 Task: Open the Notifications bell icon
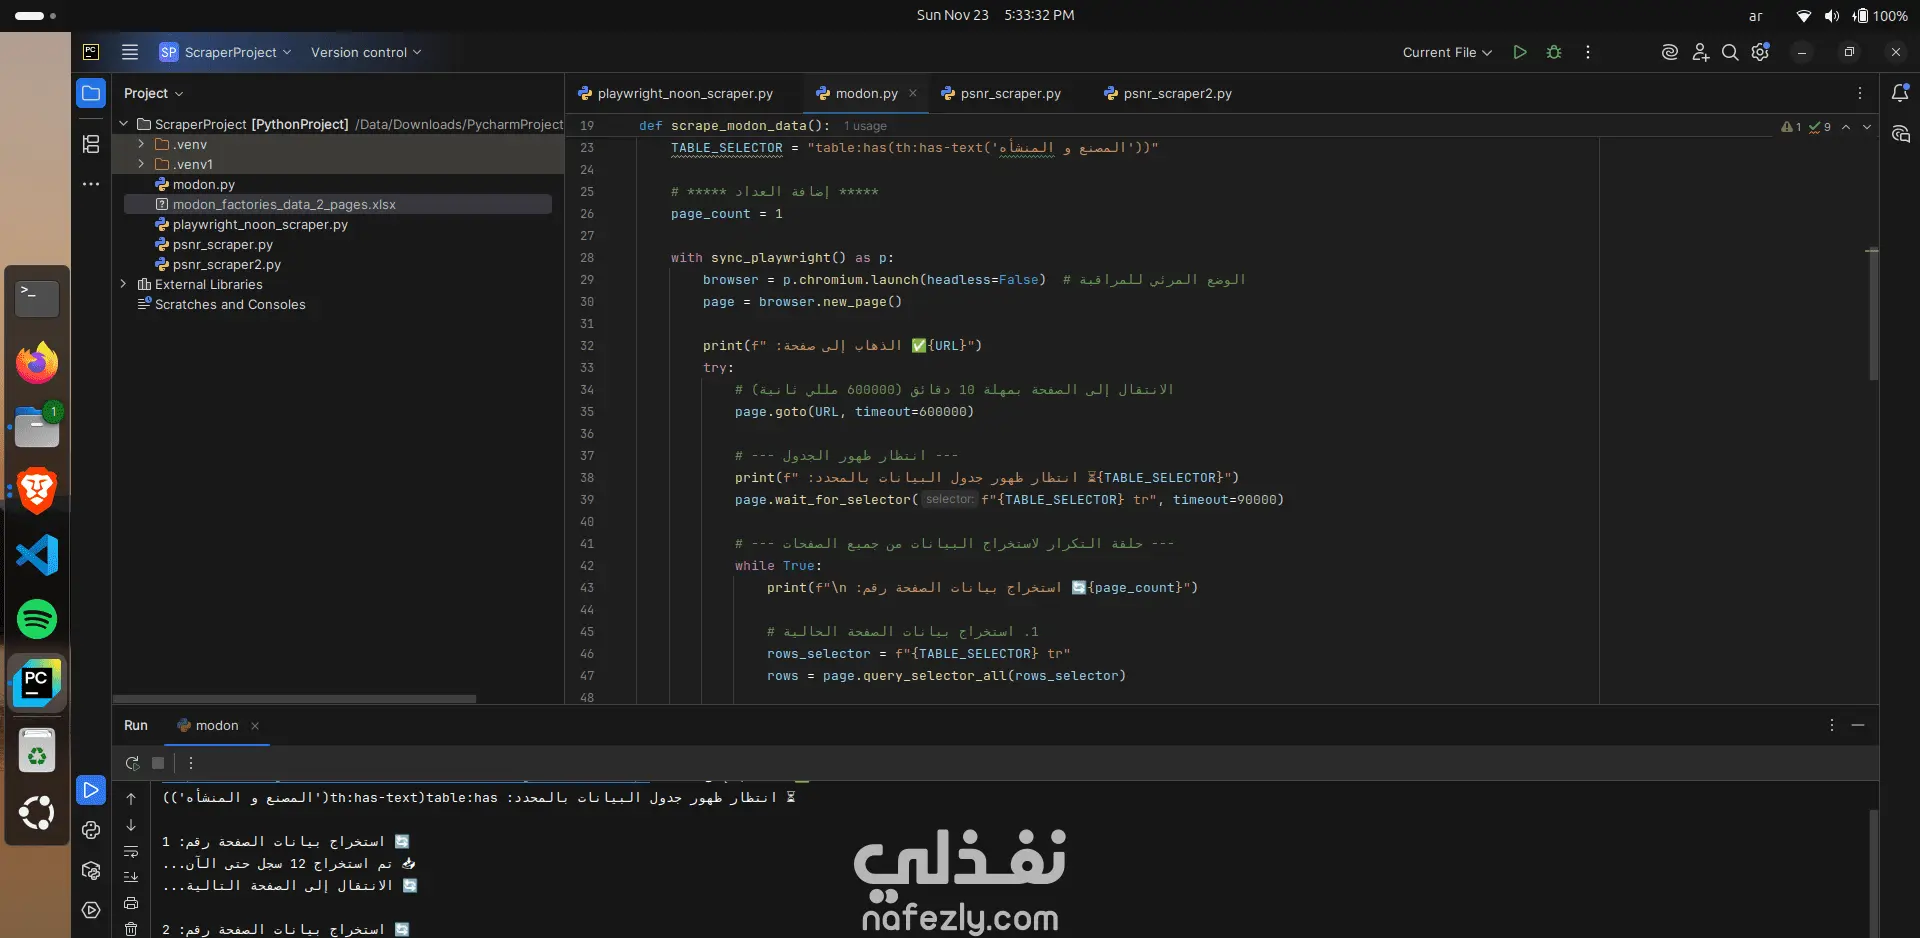[x=1900, y=93]
